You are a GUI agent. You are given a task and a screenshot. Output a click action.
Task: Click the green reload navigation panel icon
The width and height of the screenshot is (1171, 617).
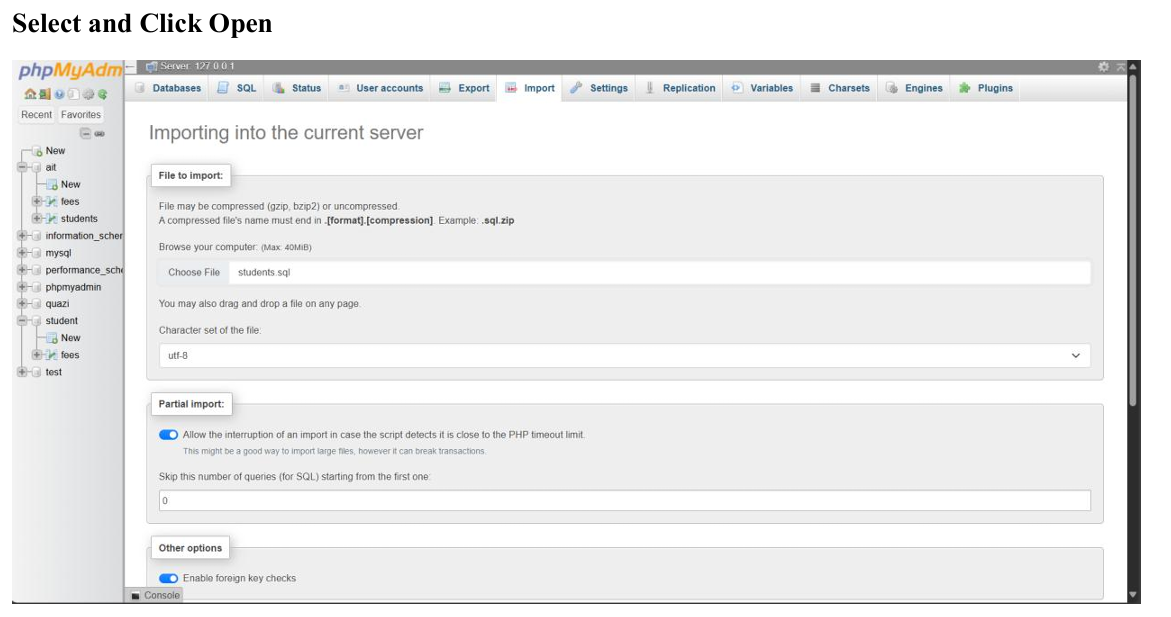click(102, 95)
